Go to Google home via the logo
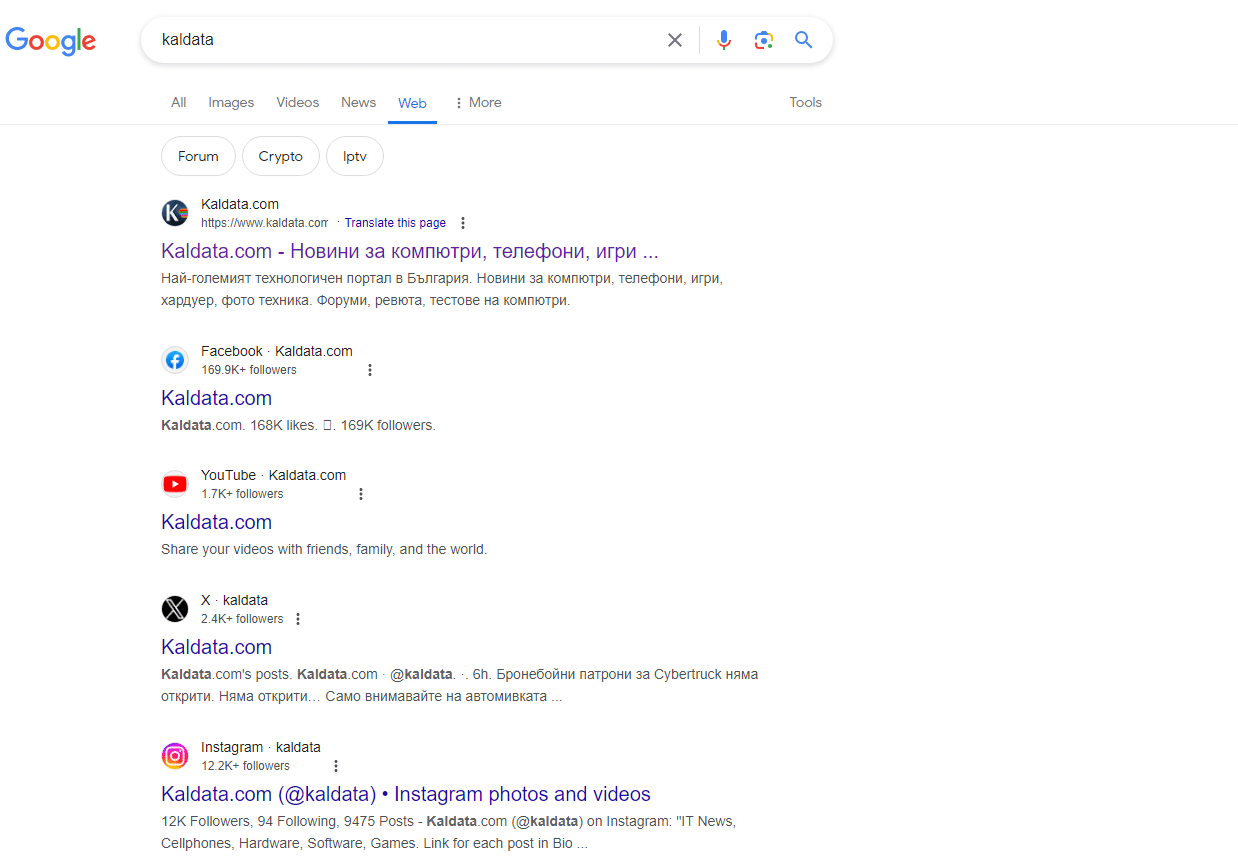1238x862 pixels. [51, 41]
